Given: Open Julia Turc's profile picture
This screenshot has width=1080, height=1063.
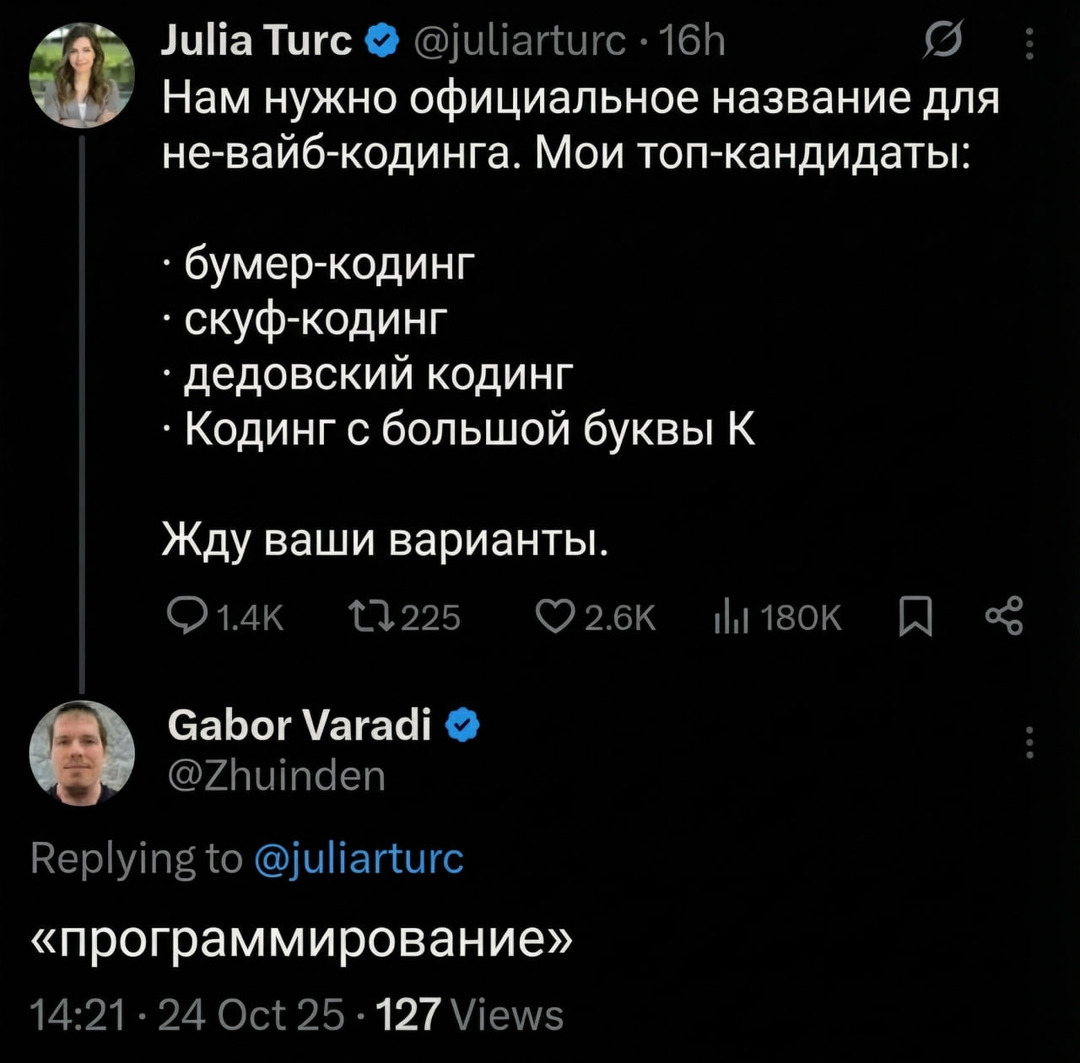Looking at the screenshot, I should click(81, 75).
